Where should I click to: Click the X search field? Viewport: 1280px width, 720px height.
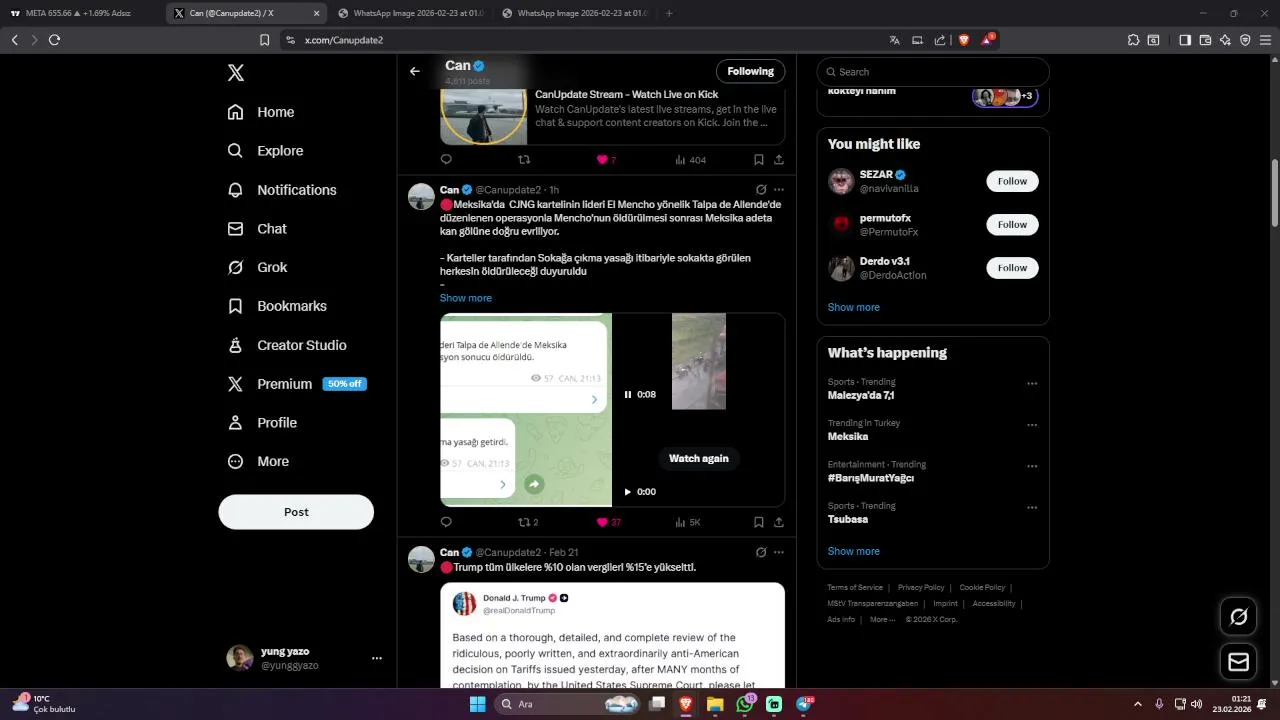tap(933, 72)
